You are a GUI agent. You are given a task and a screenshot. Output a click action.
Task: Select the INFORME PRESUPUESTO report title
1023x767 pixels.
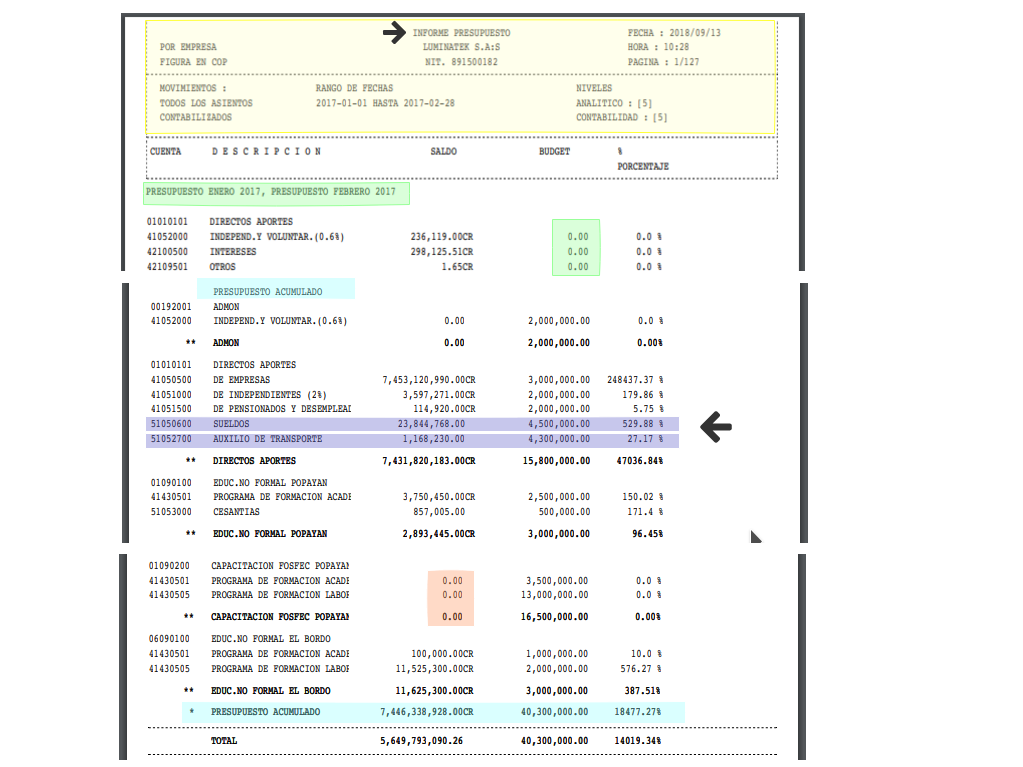click(x=460, y=33)
